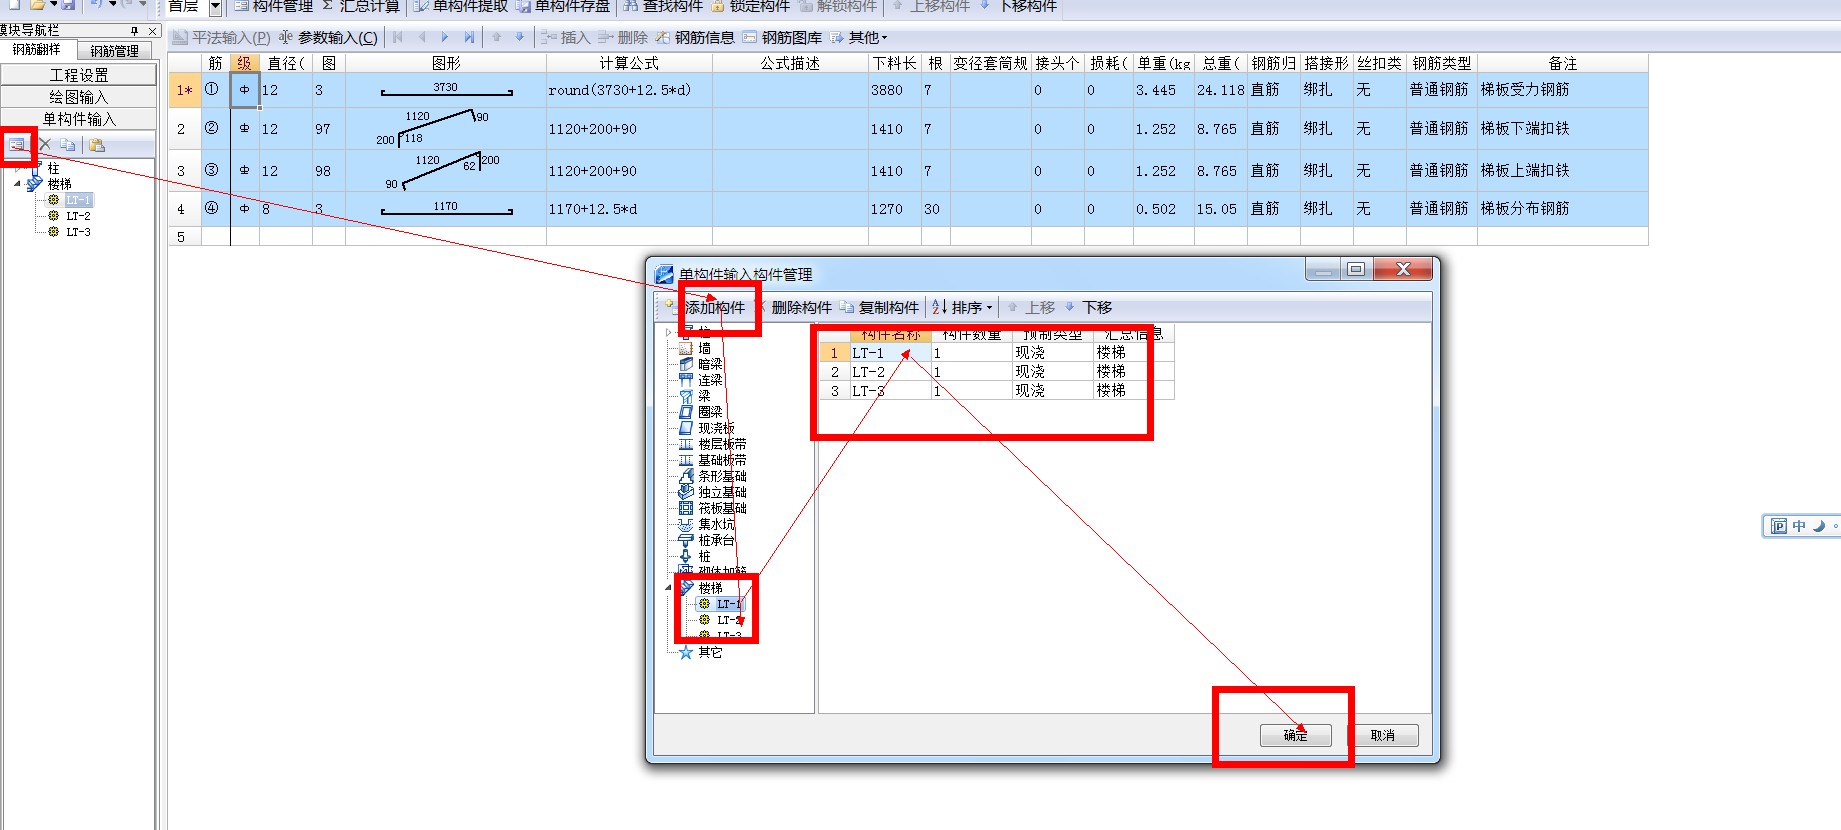Screen dimensions: 1841x830
Task: Open 排序 sort dropdown in dialog
Action: 962,307
